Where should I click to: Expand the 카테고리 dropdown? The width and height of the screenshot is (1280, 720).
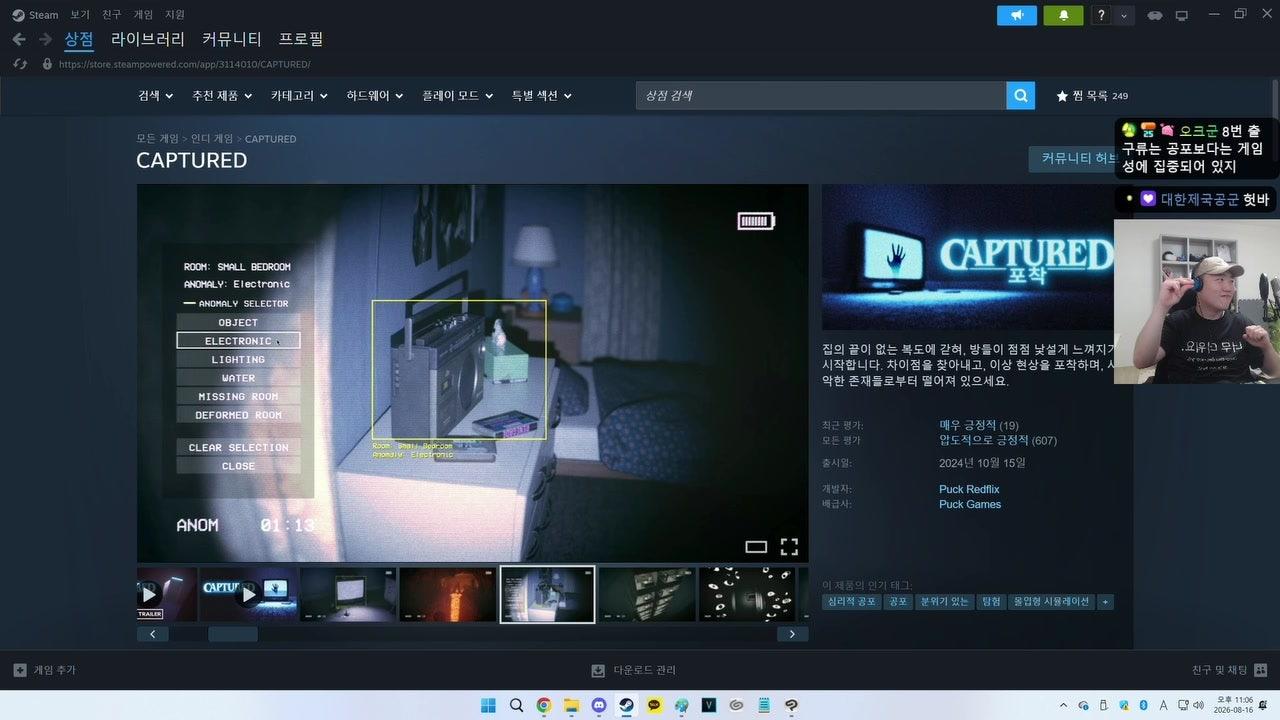pos(299,96)
